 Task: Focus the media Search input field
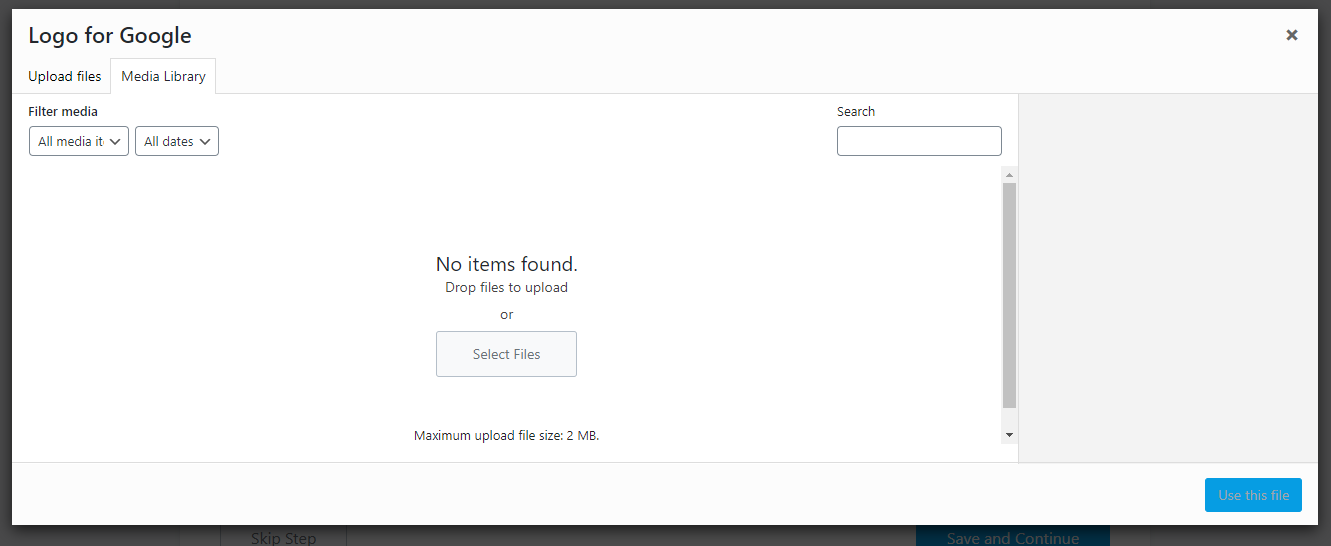click(x=919, y=141)
